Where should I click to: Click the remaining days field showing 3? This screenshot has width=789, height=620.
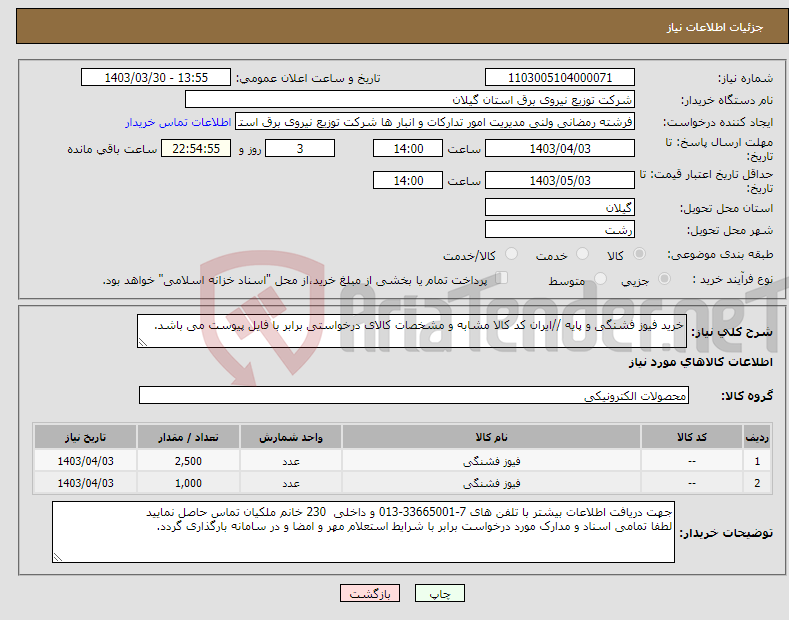300,148
